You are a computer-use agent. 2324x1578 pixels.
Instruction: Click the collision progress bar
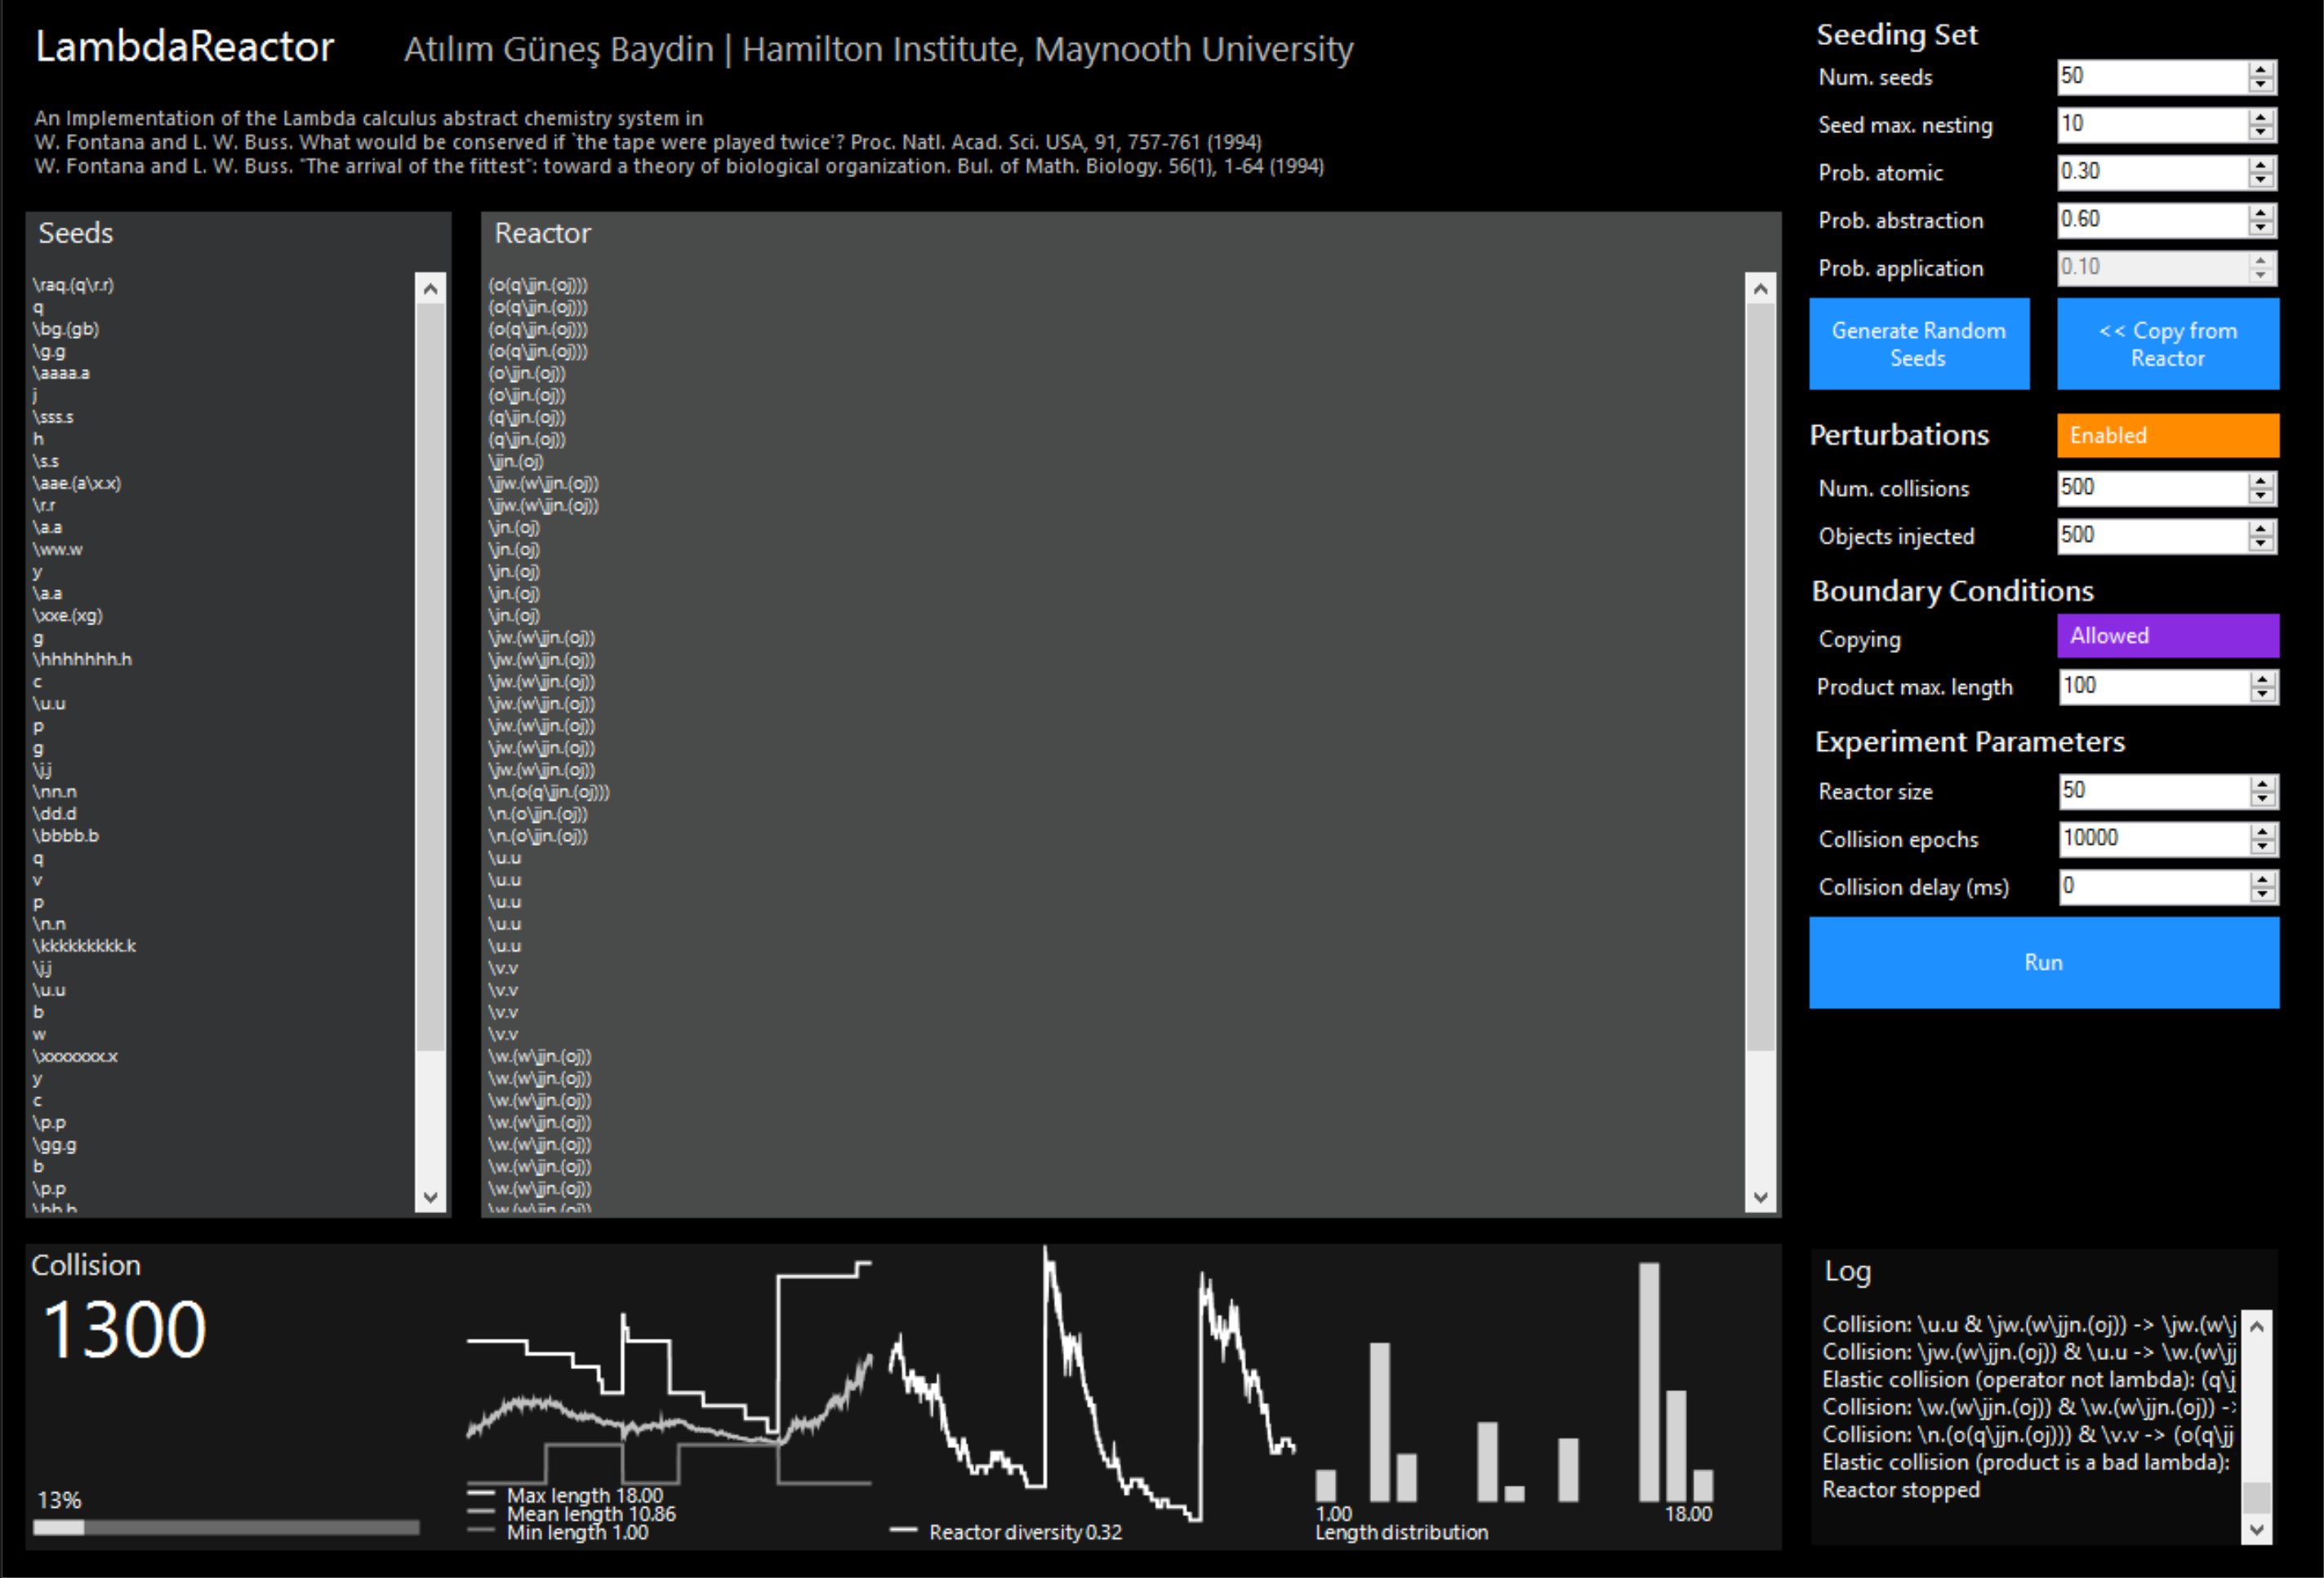pos(226,1527)
